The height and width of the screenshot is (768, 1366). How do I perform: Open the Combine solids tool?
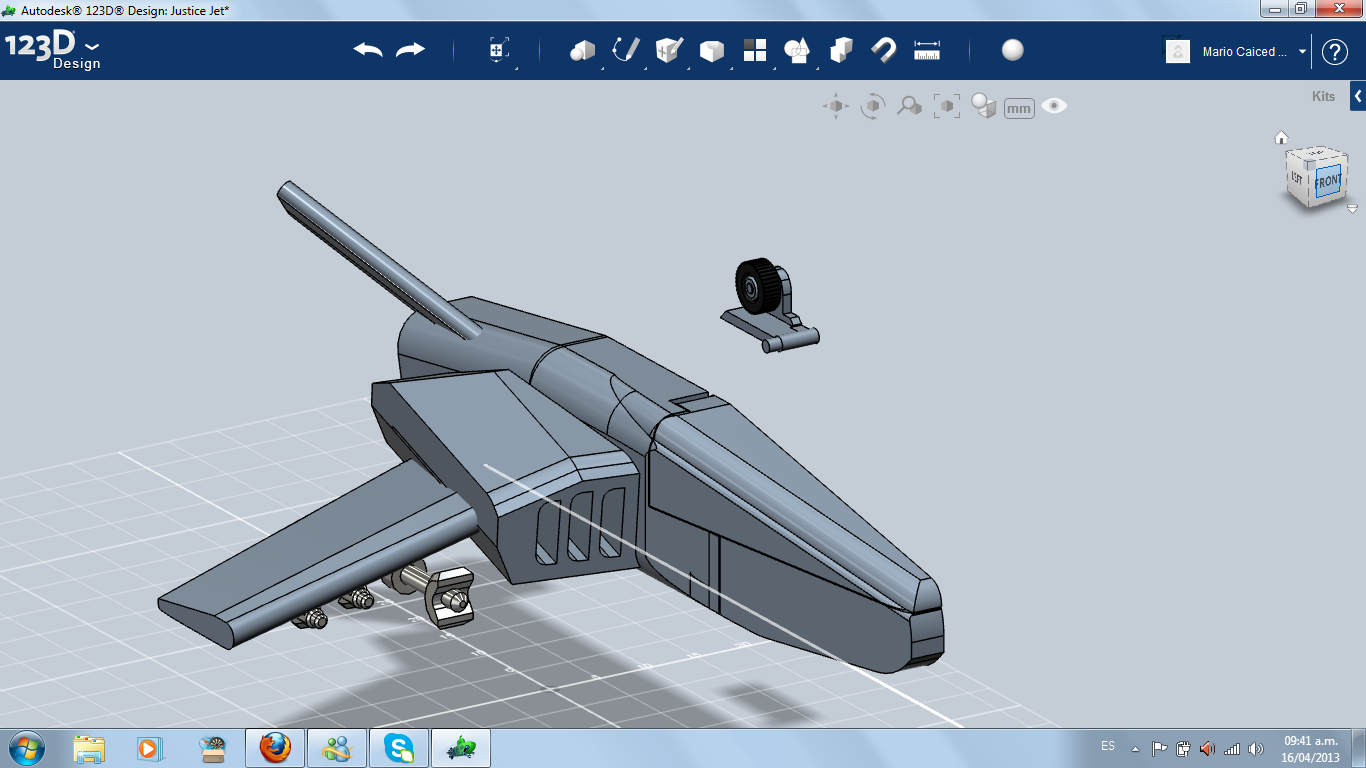(842, 50)
